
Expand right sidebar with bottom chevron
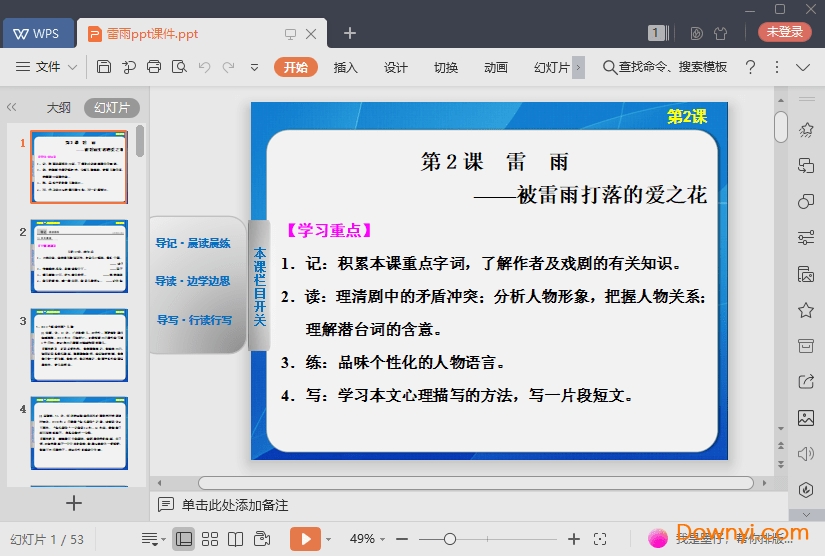click(x=807, y=514)
